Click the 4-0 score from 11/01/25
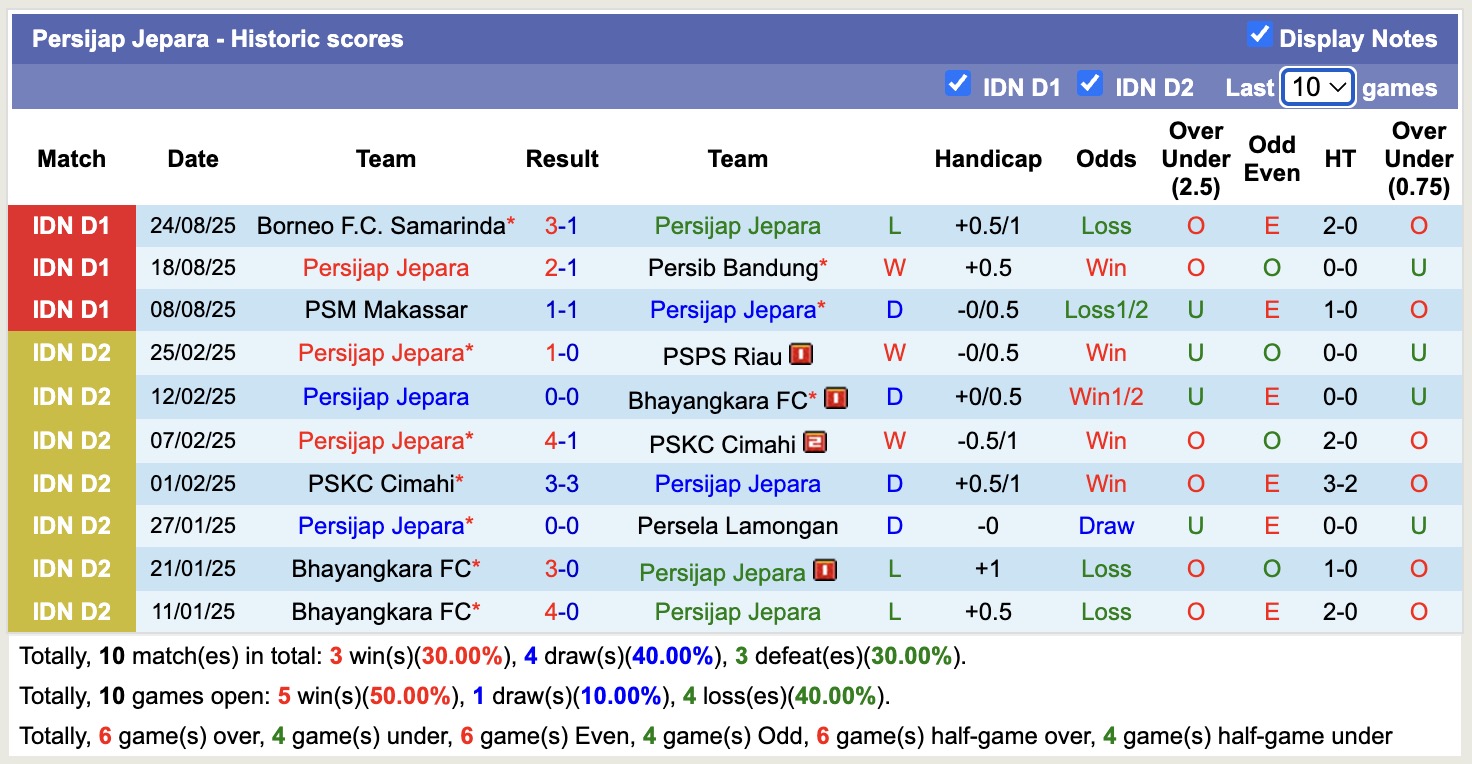The image size is (1472, 764). 562,612
